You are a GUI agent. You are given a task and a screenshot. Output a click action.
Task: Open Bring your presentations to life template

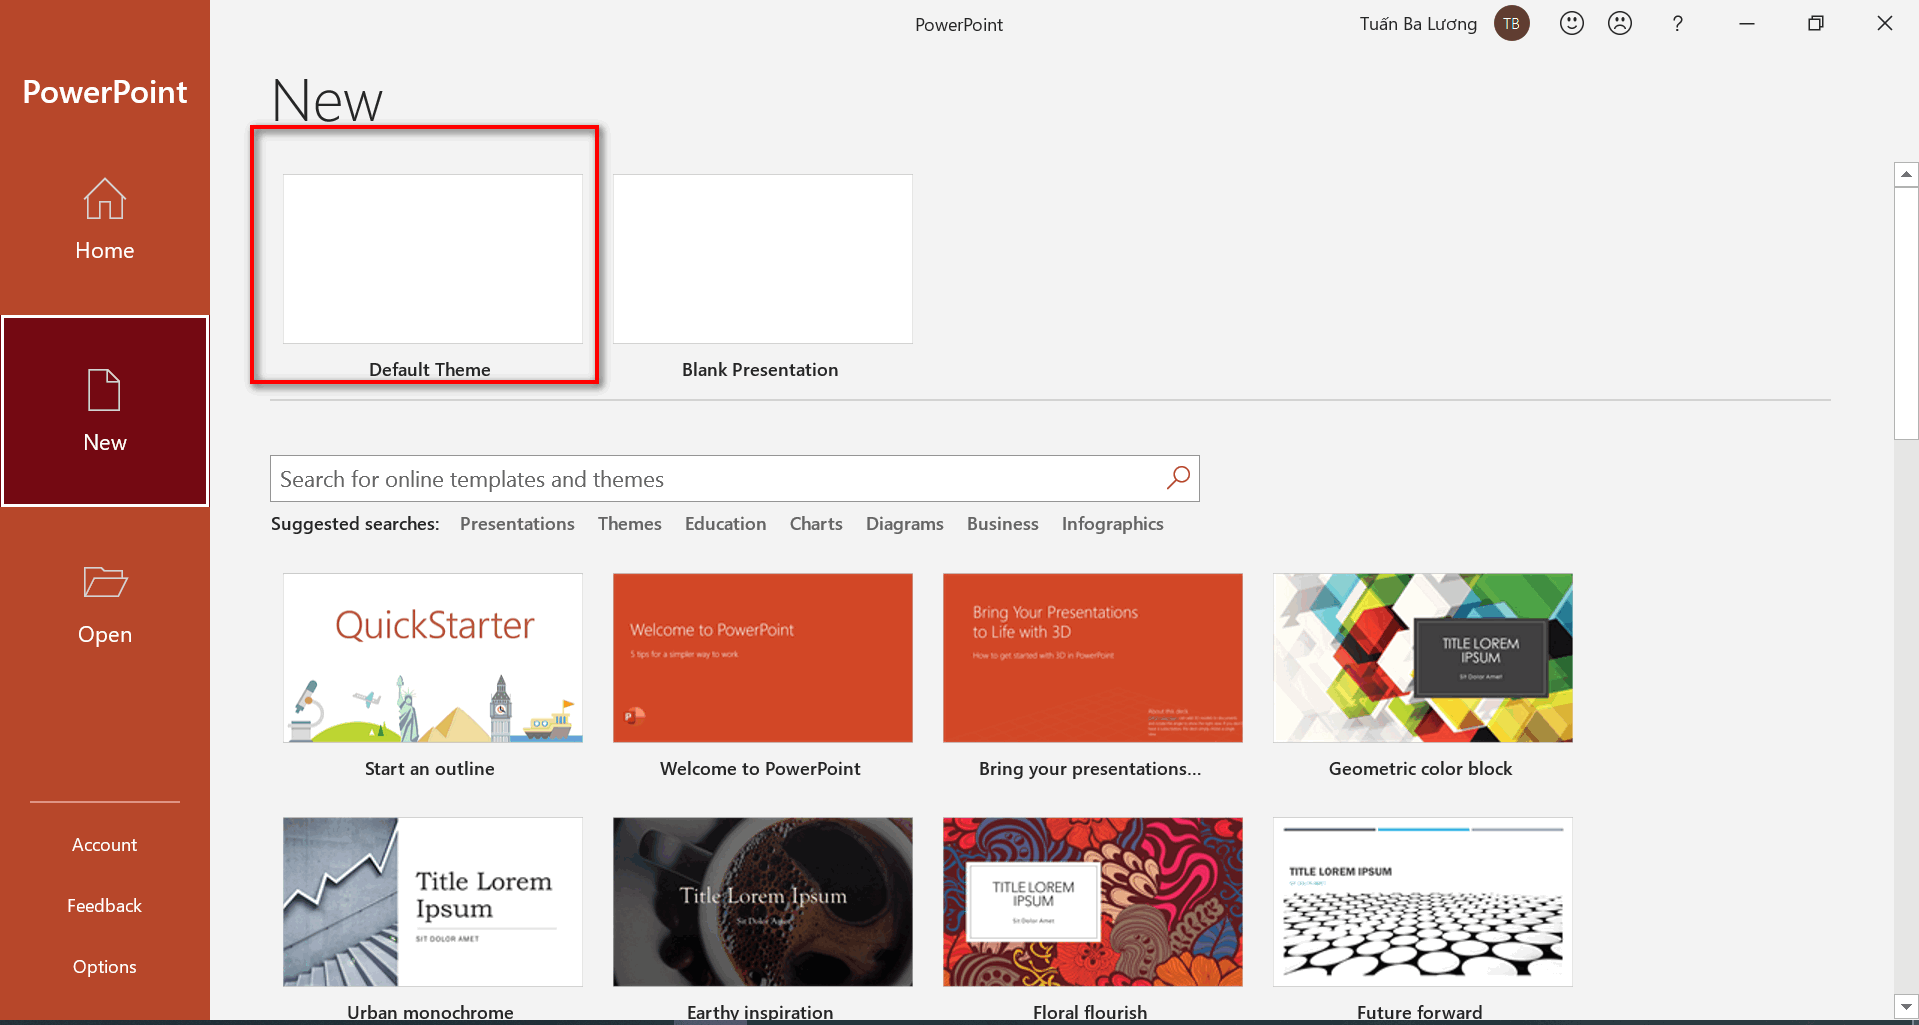pyautogui.click(x=1092, y=657)
